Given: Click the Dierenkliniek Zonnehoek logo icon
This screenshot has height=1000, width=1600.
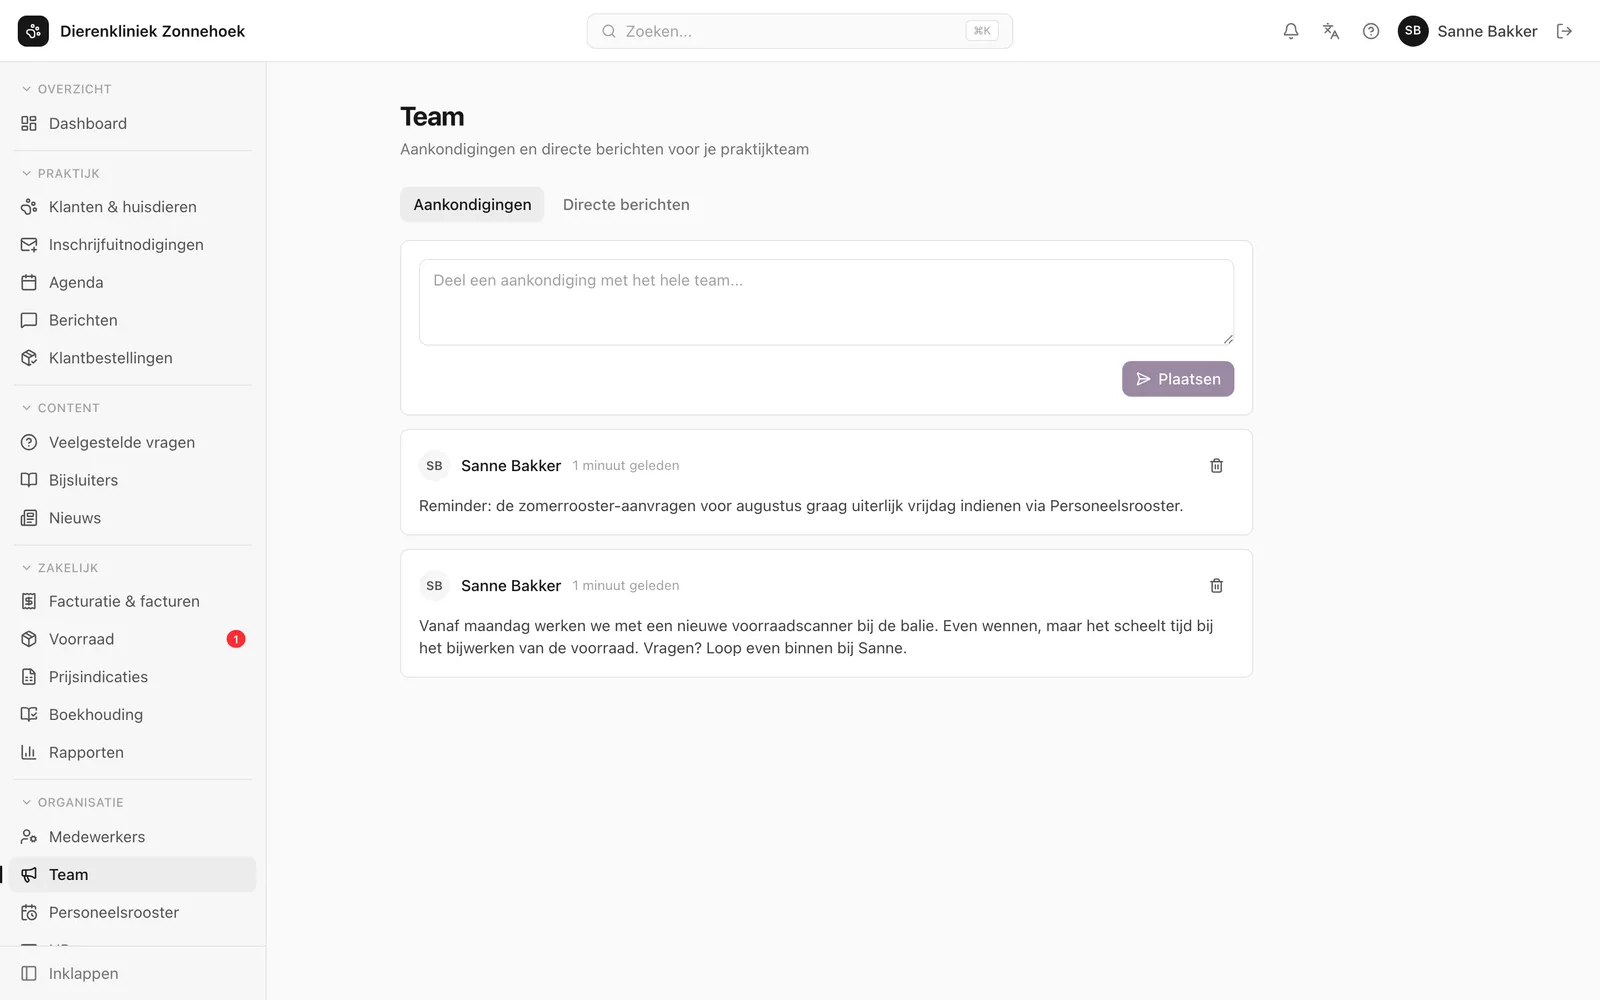Looking at the screenshot, I should [33, 31].
